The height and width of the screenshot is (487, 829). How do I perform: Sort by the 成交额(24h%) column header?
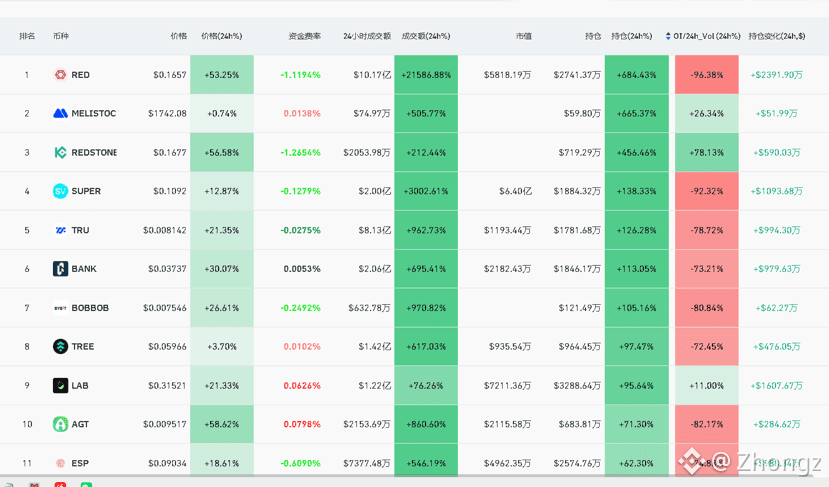coord(426,36)
